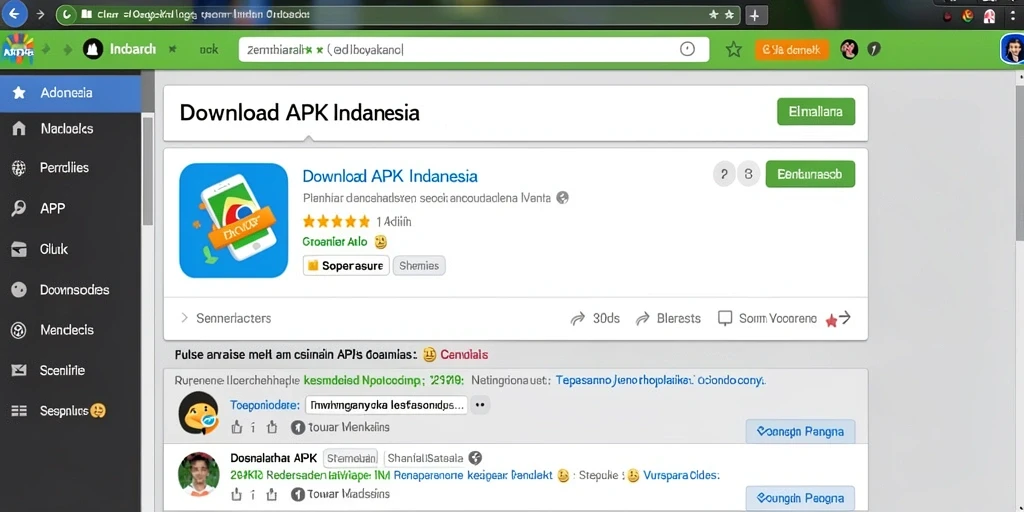This screenshot has width=1024, height=512.
Task: Click the first commenter's duck avatar
Action: coord(198,413)
